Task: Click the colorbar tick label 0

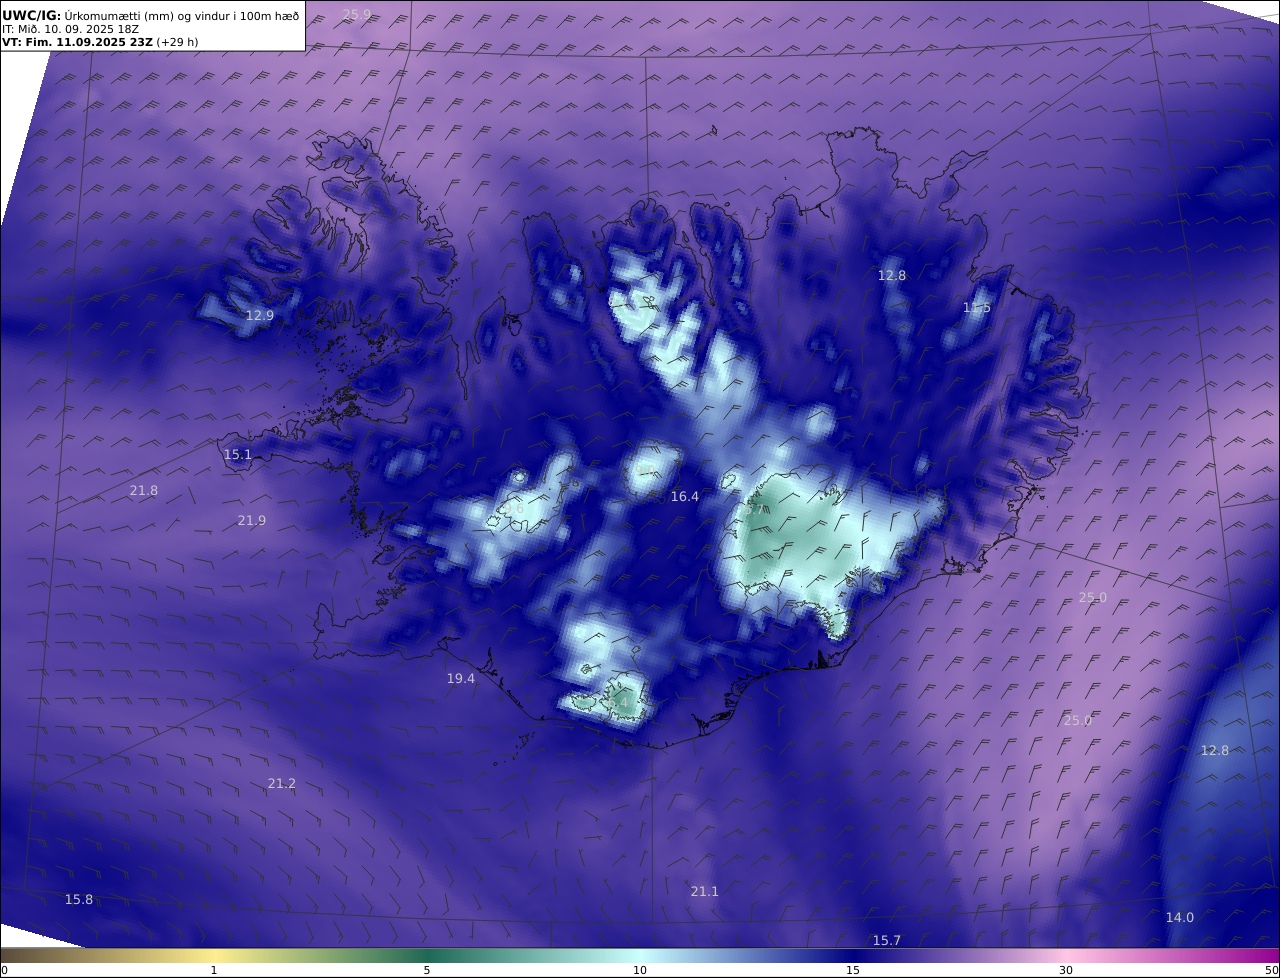Action: pos(4,970)
